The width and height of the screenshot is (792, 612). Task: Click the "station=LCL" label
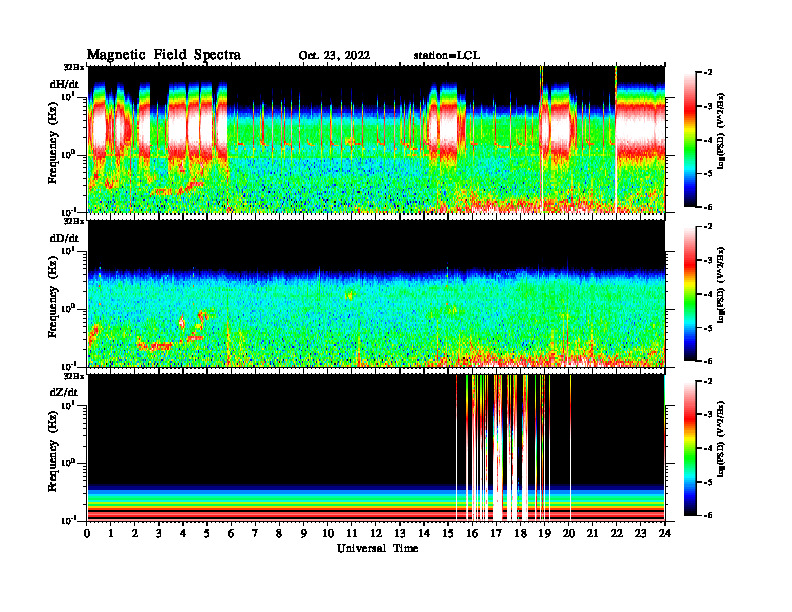point(447,56)
